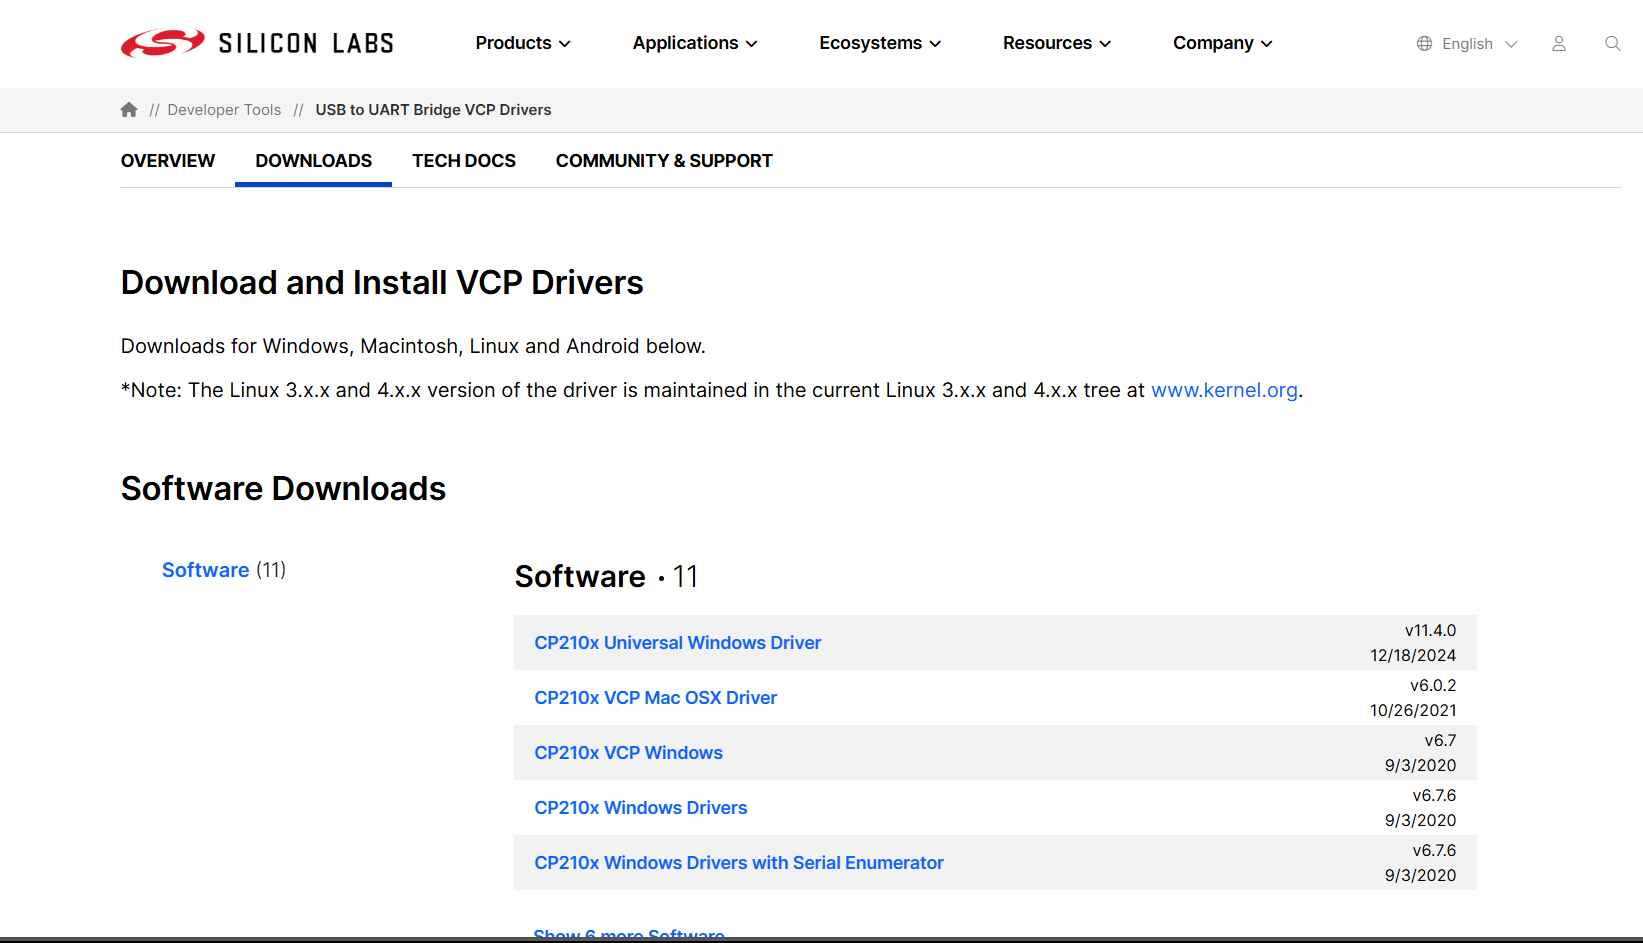Click version v6.7 text

click(x=1440, y=741)
